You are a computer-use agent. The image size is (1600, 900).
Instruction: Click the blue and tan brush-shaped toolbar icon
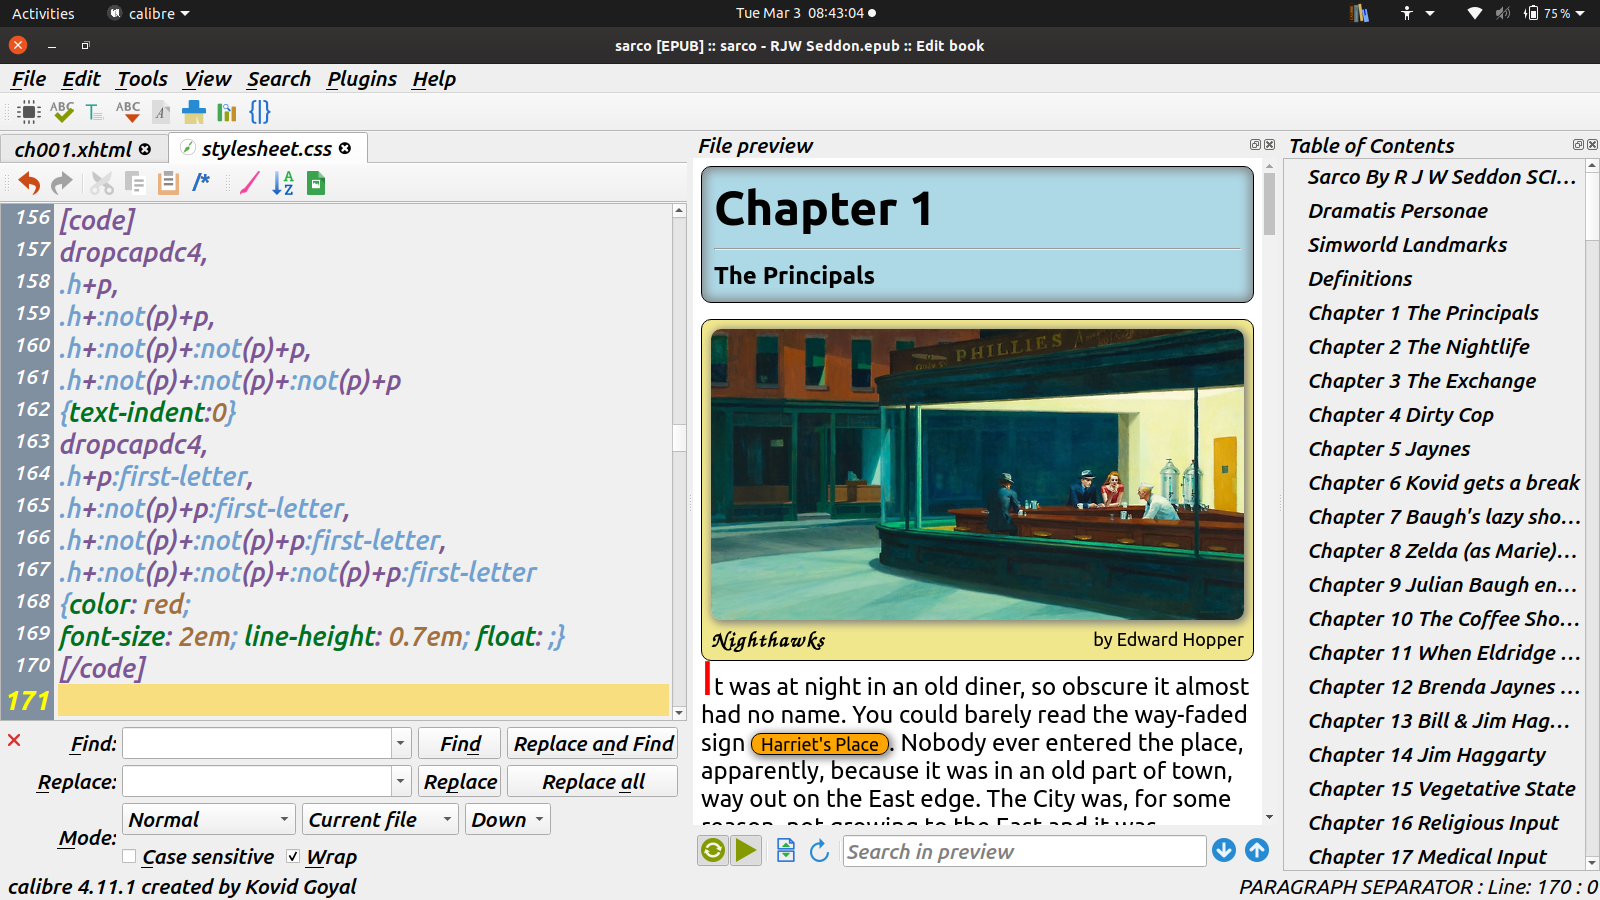click(x=194, y=112)
